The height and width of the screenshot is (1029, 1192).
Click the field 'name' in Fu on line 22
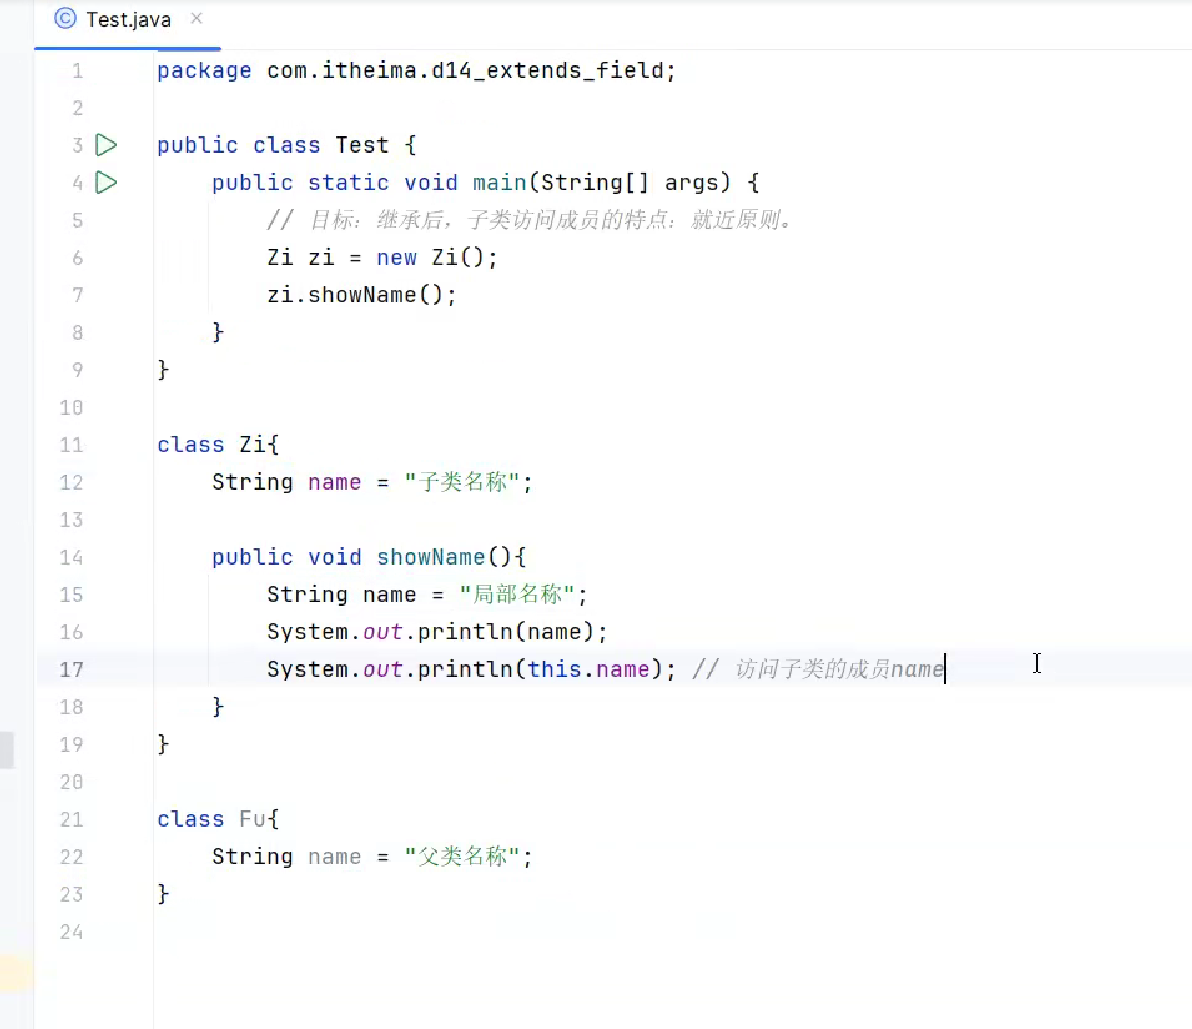[x=334, y=856]
